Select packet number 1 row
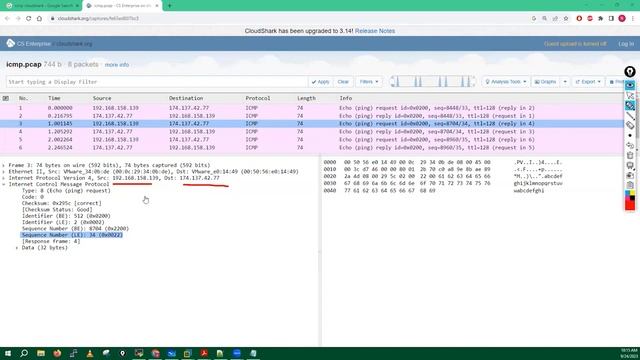 [312, 108]
